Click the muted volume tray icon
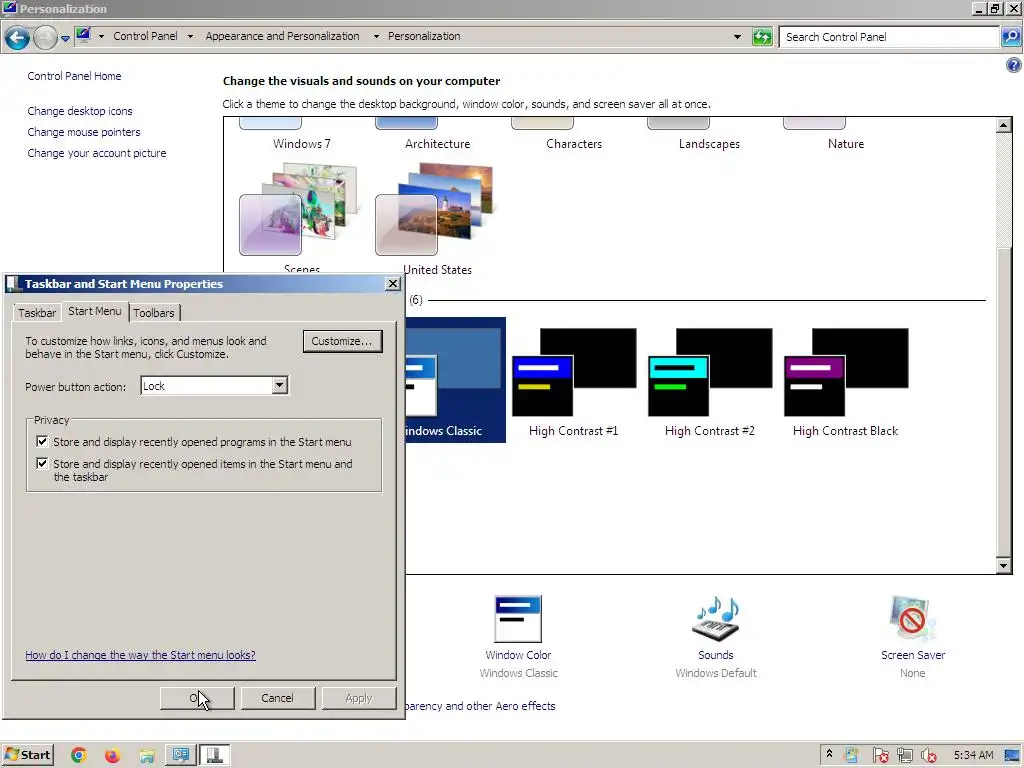This screenshot has width=1024, height=768. [929, 756]
